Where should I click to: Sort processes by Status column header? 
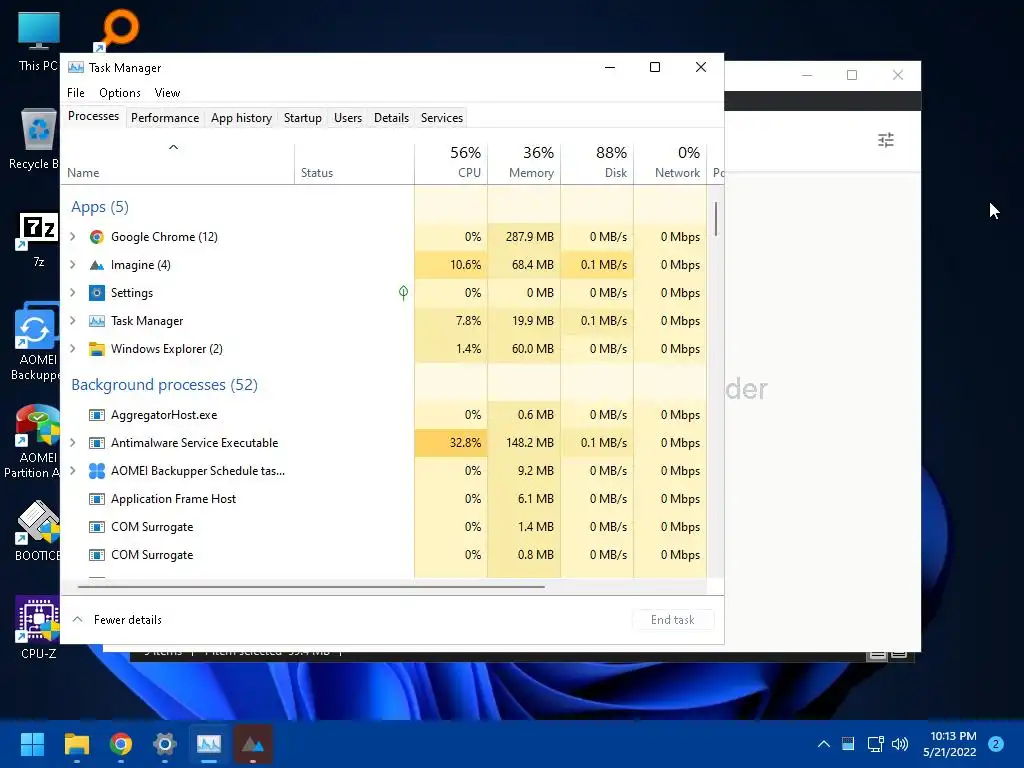pyautogui.click(x=354, y=162)
